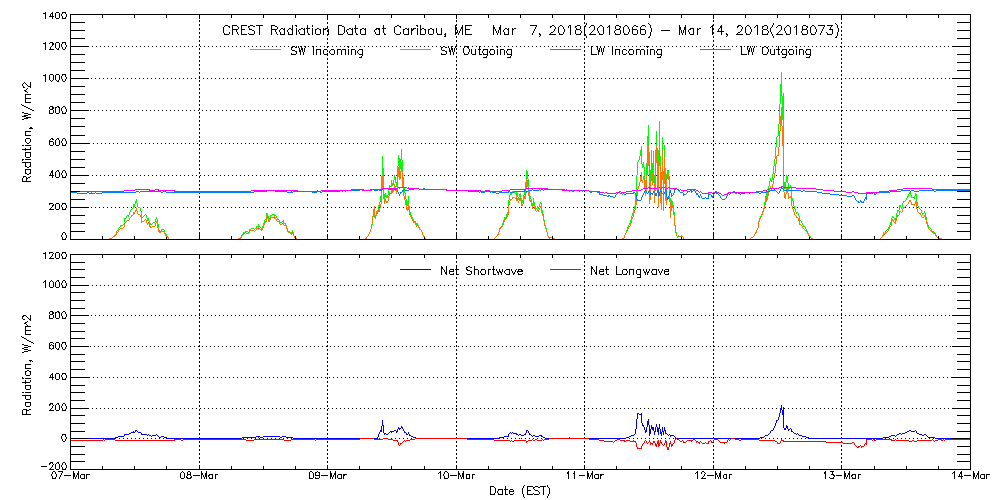The image size is (1000, 500).
Task: Select the 07-Mar x-axis date label
Action: click(x=71, y=477)
